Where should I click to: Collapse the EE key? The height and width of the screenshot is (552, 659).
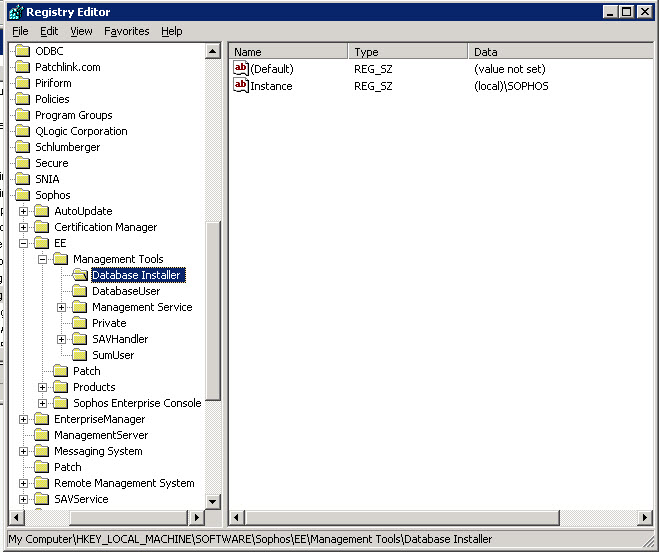(24, 243)
